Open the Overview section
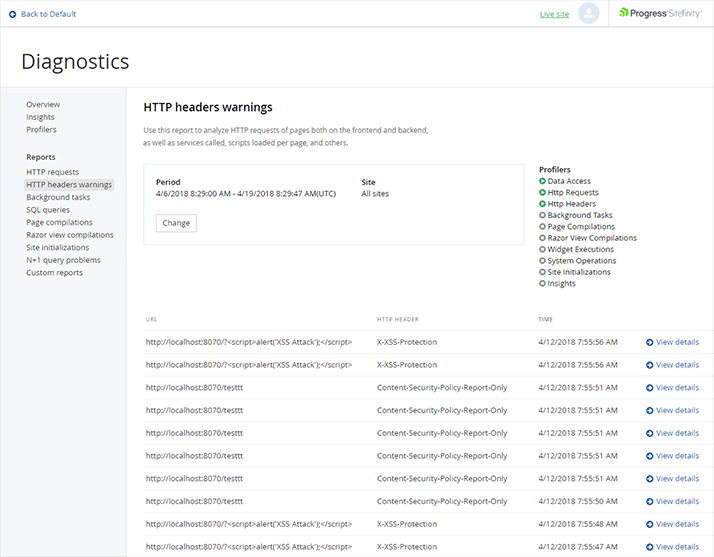The image size is (714, 557). tap(43, 104)
